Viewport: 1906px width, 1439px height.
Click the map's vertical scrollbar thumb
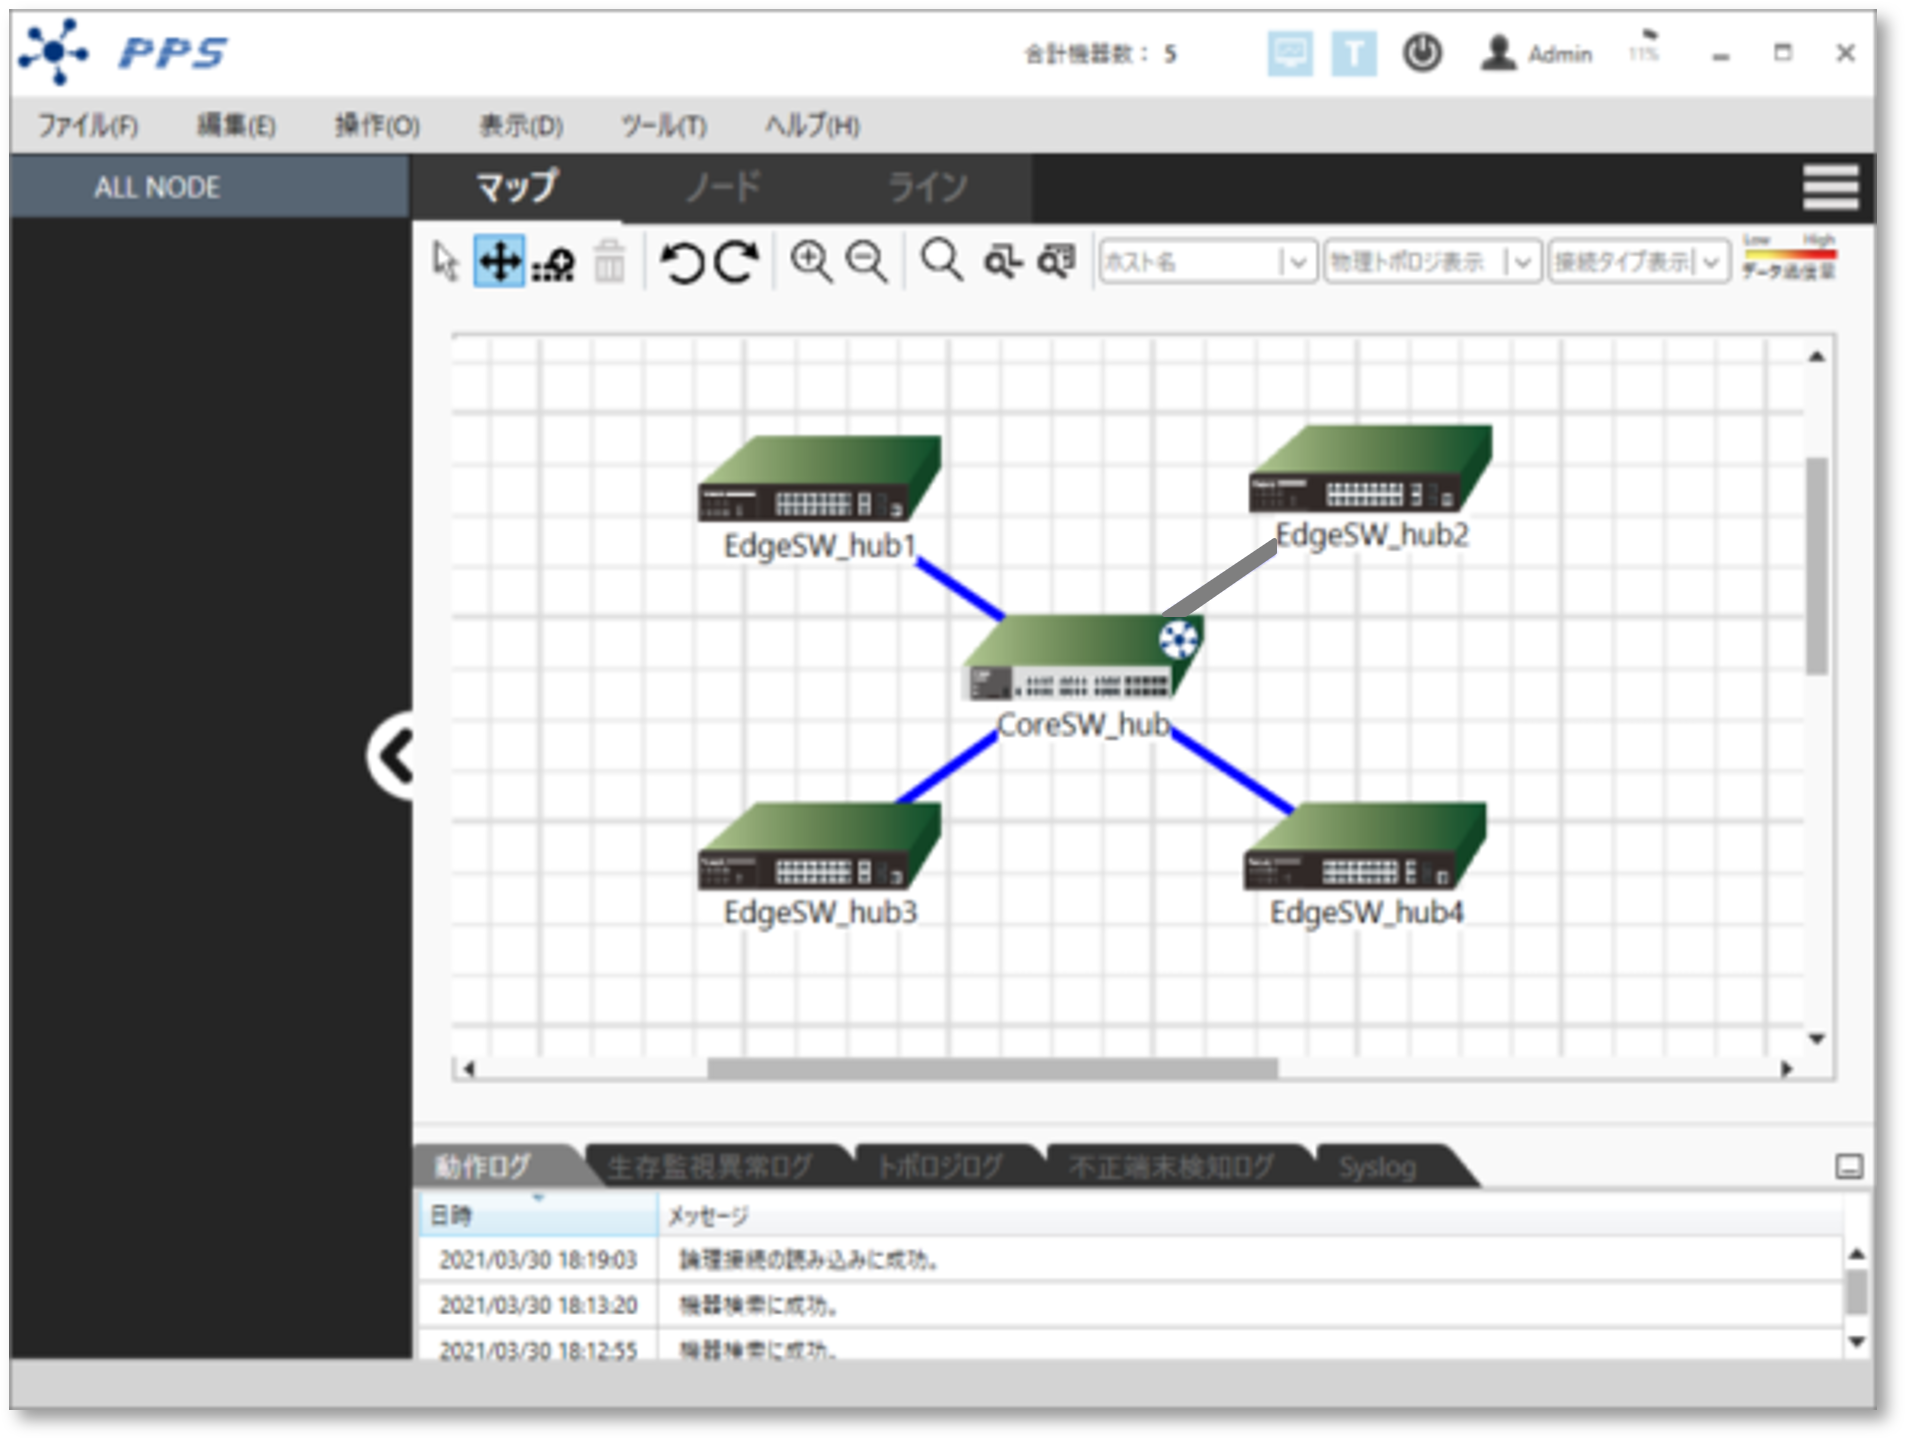click(1817, 565)
